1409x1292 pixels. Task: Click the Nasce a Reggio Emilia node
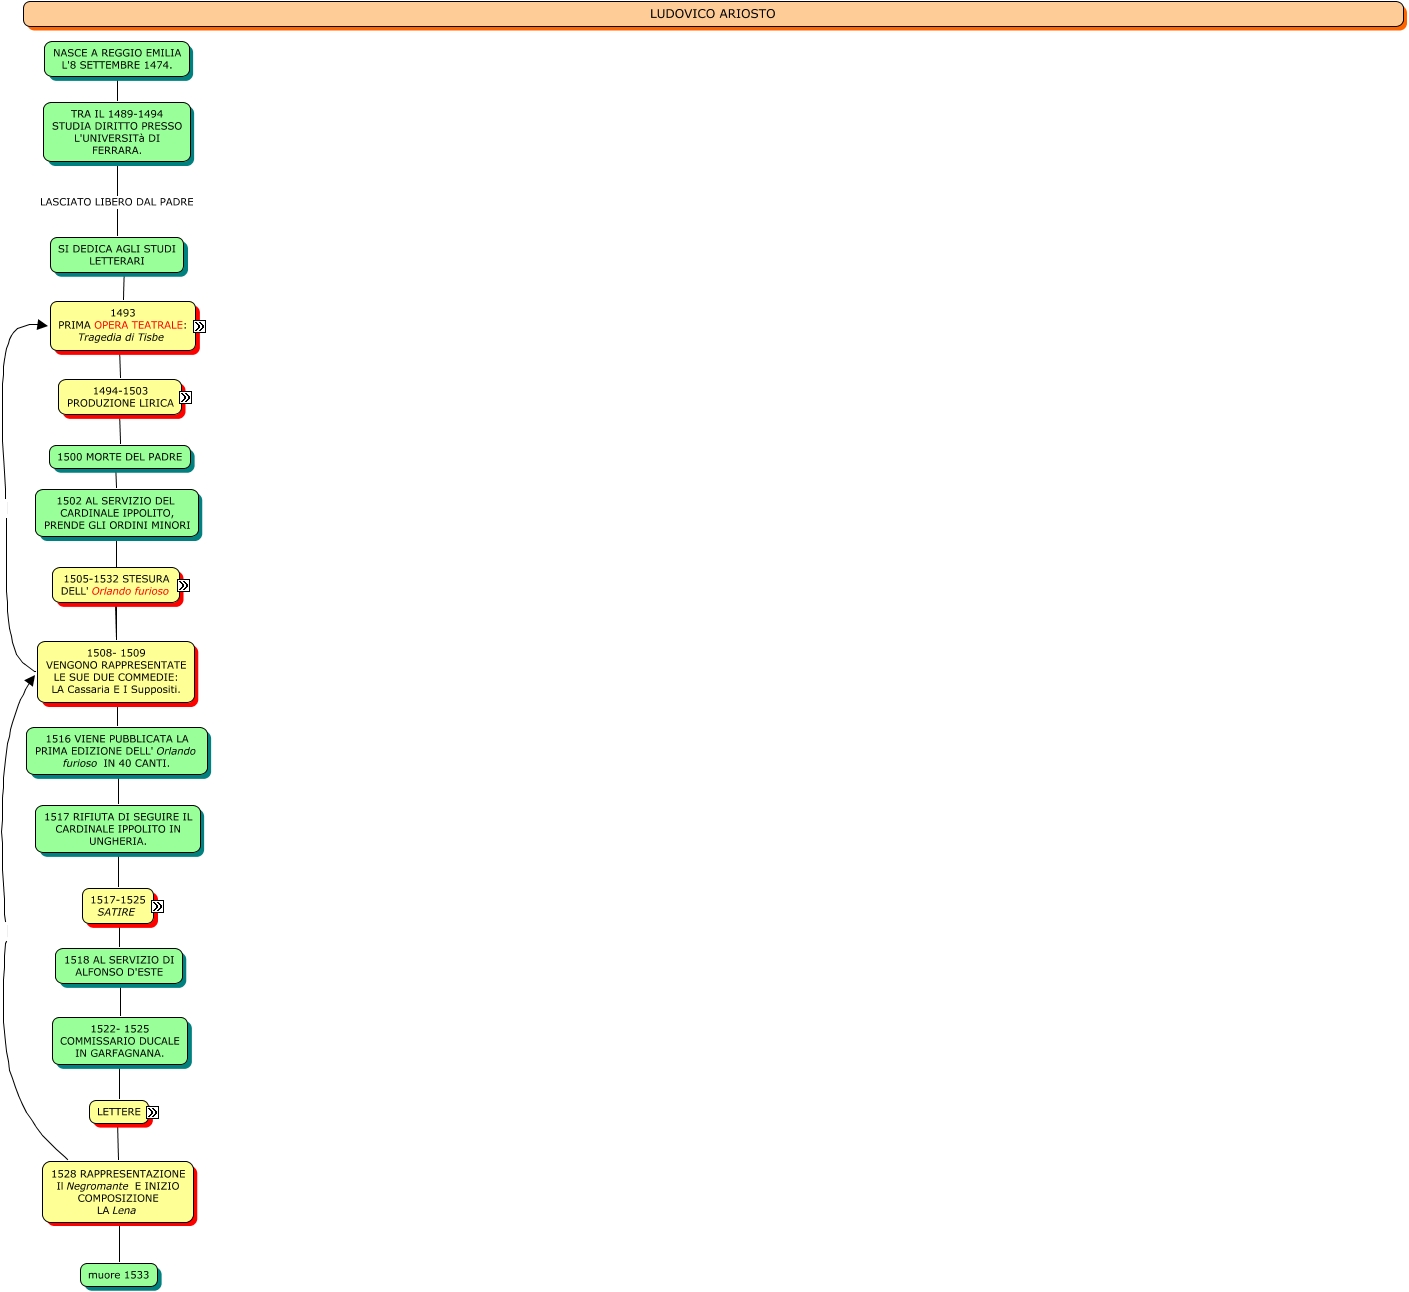coord(117,59)
